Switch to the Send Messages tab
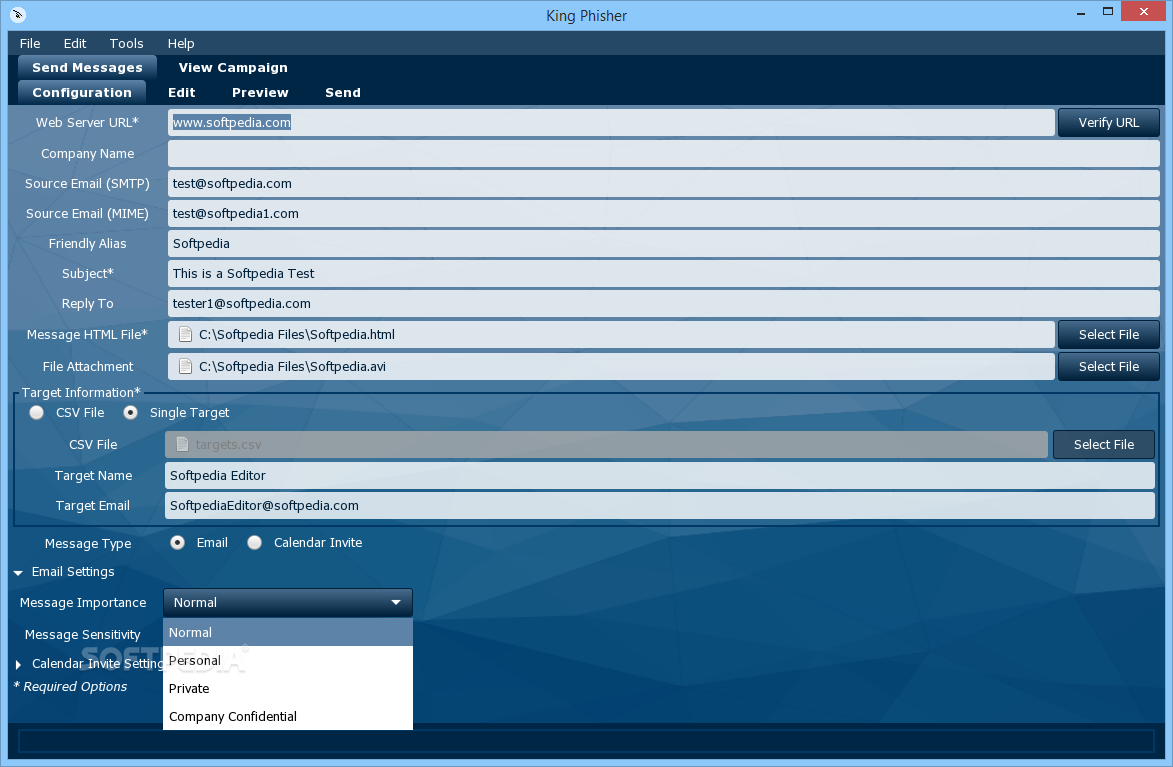This screenshot has height=767, width=1173. (88, 67)
